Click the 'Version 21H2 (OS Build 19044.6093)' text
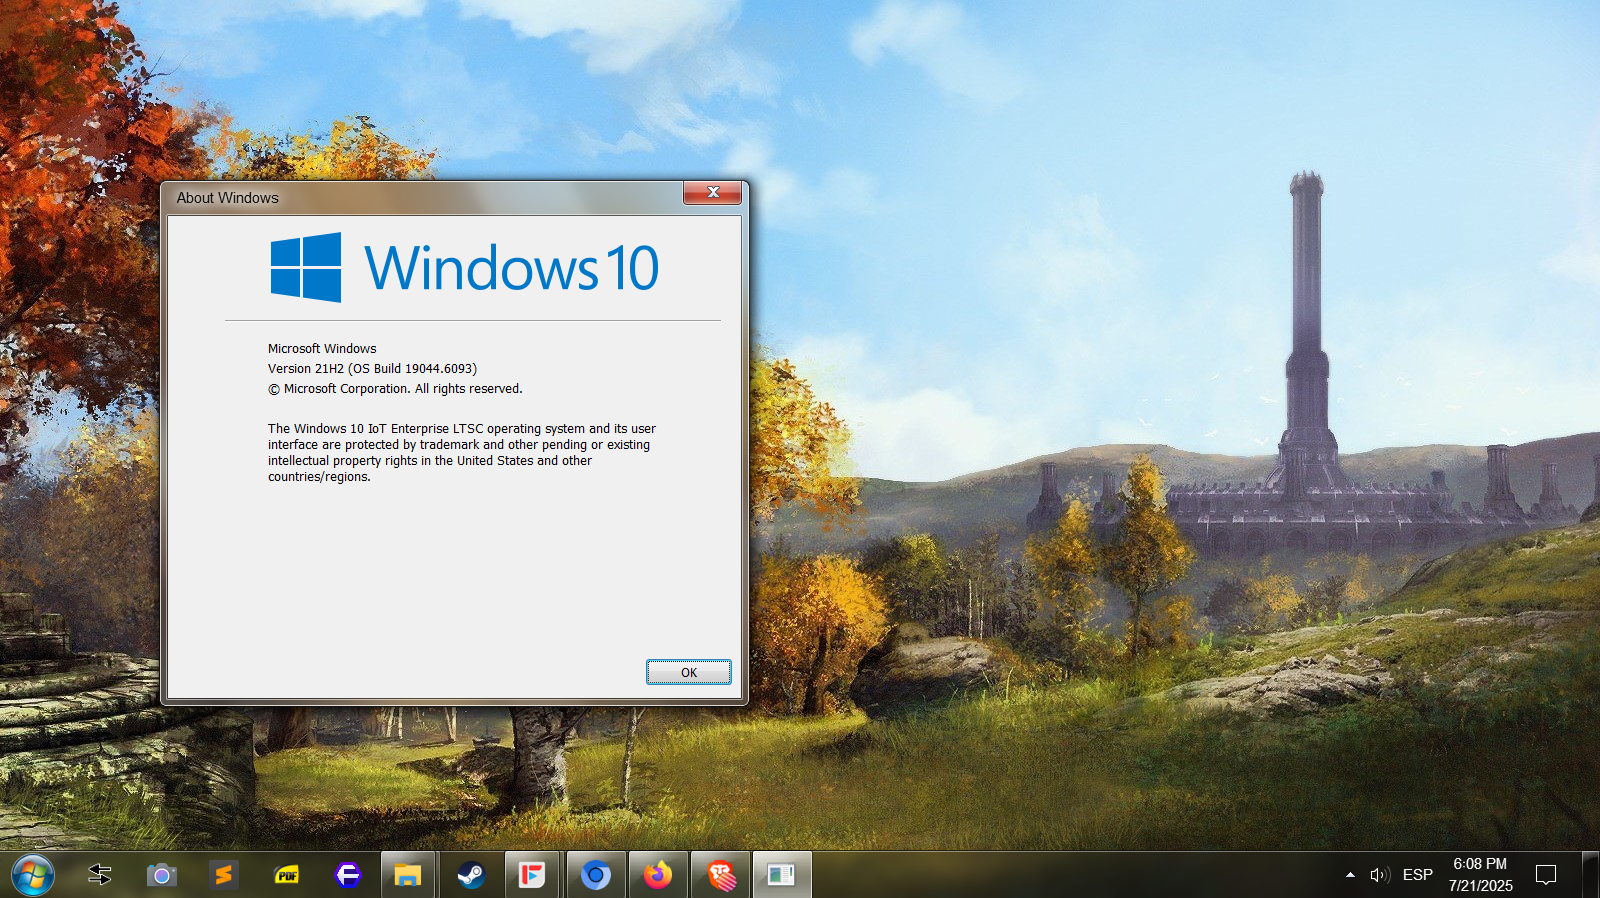1600x898 pixels. click(372, 368)
